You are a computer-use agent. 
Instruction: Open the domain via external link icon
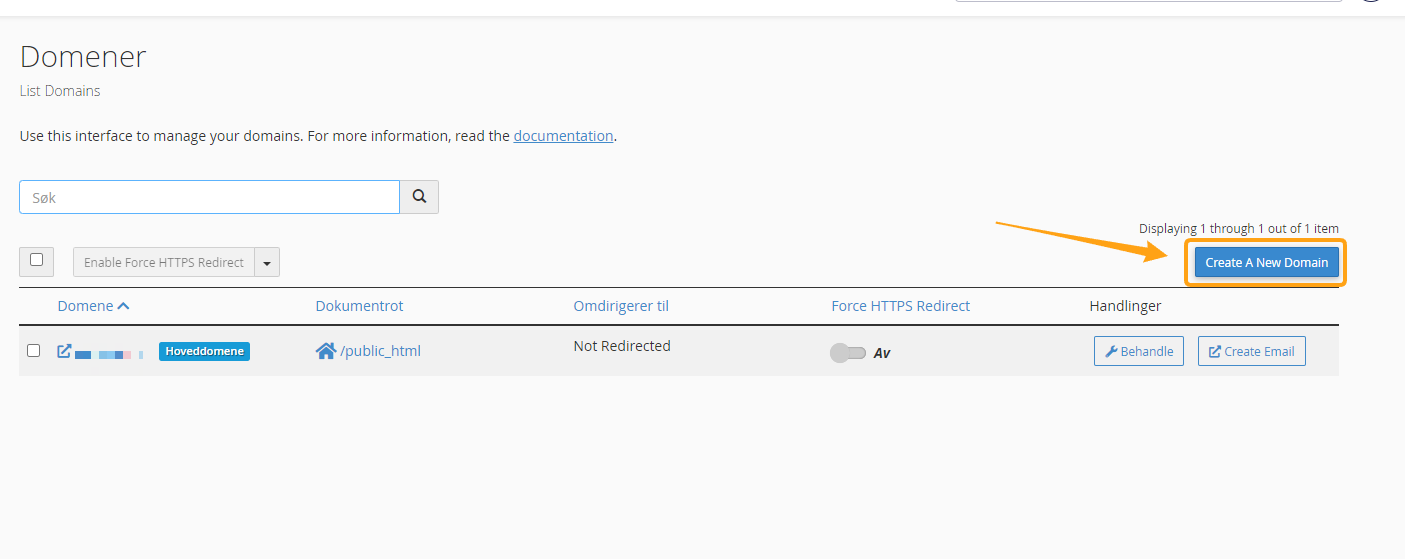(x=64, y=351)
